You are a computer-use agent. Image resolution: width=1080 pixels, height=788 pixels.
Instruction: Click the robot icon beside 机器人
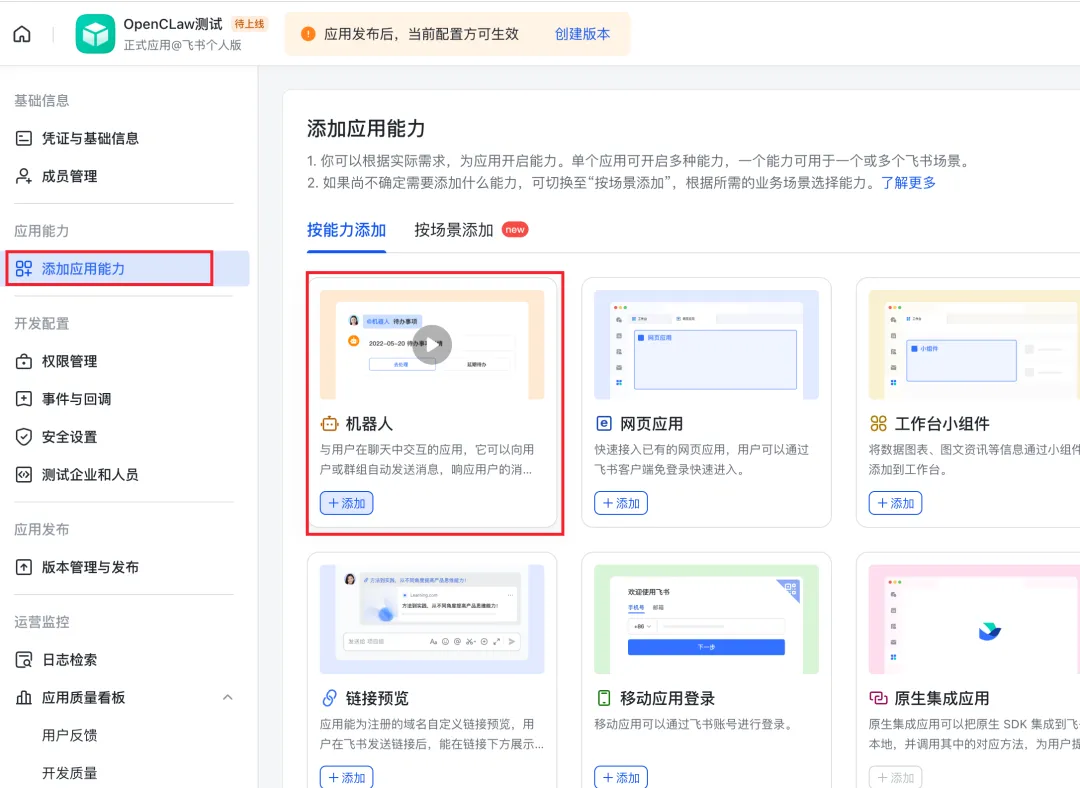click(329, 424)
